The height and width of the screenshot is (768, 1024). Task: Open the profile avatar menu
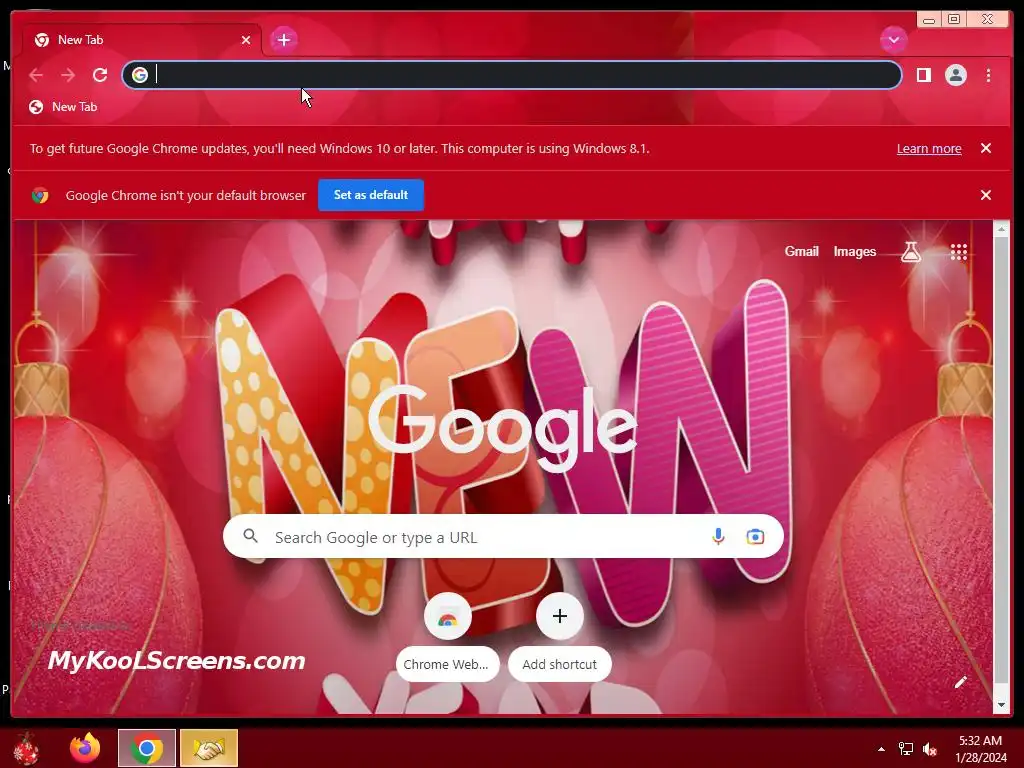(955, 75)
